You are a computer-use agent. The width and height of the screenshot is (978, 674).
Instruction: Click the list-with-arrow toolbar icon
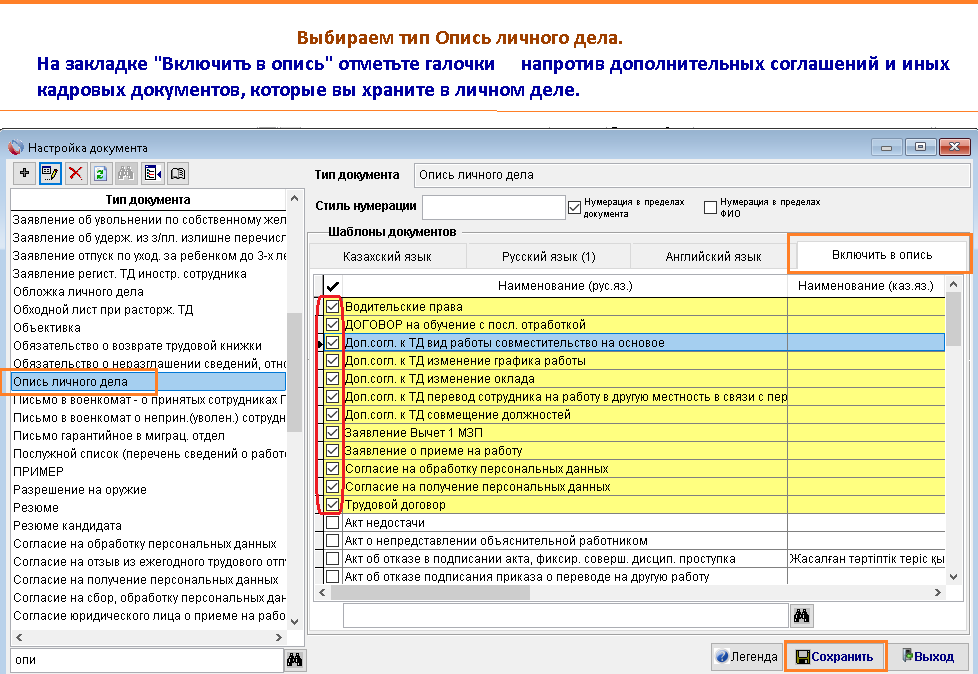tap(152, 173)
